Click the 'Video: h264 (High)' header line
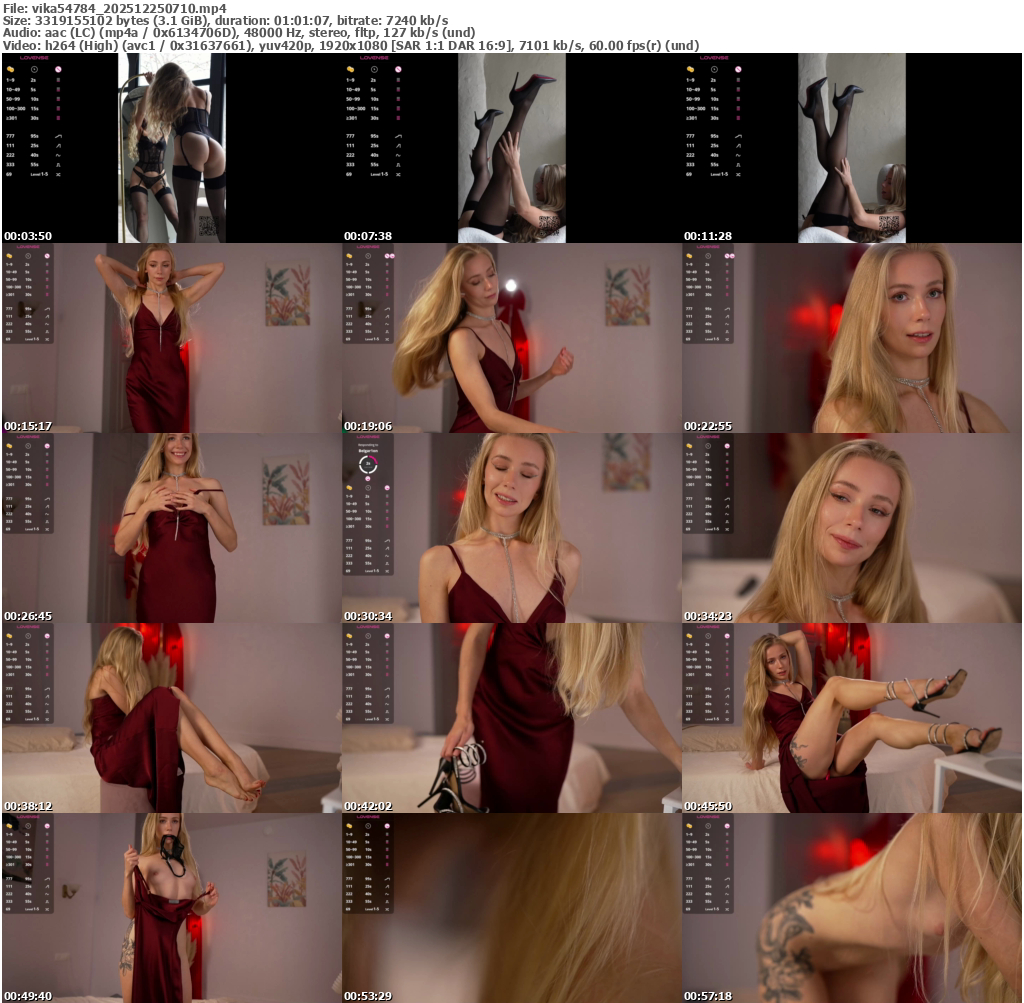This screenshot has width=1024, height=1003. tap(351, 46)
